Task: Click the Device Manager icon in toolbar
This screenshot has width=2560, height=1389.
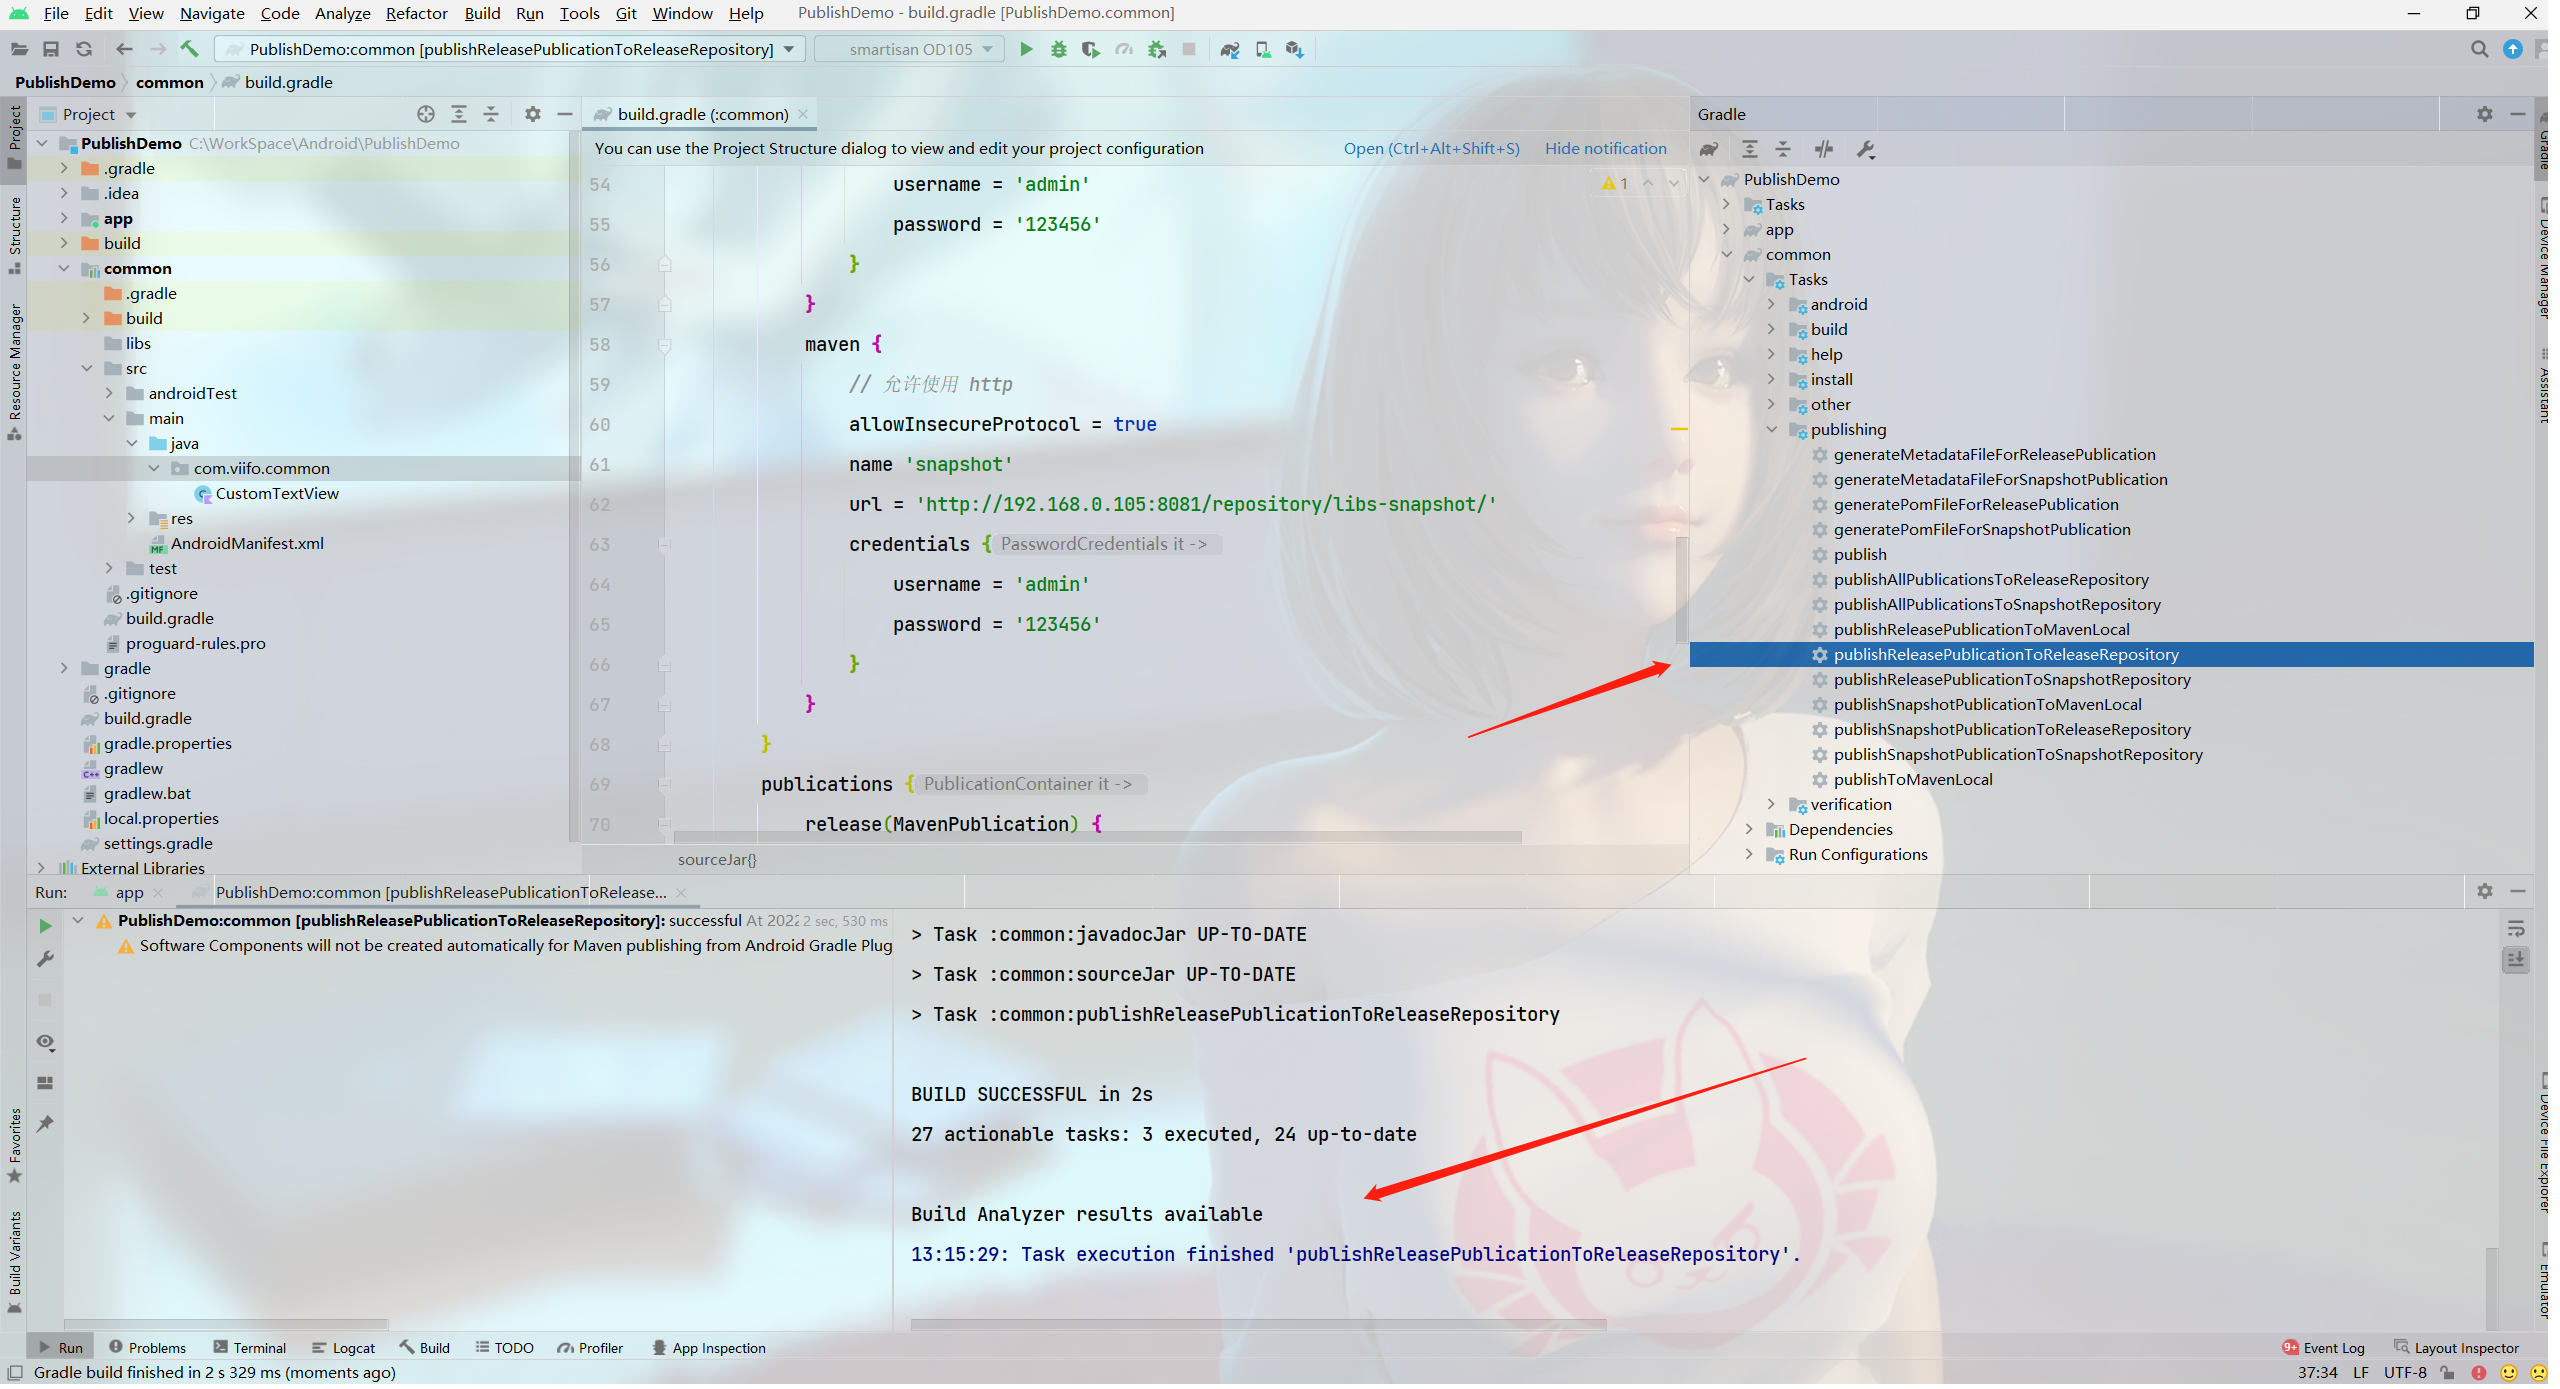Action: 1263,49
